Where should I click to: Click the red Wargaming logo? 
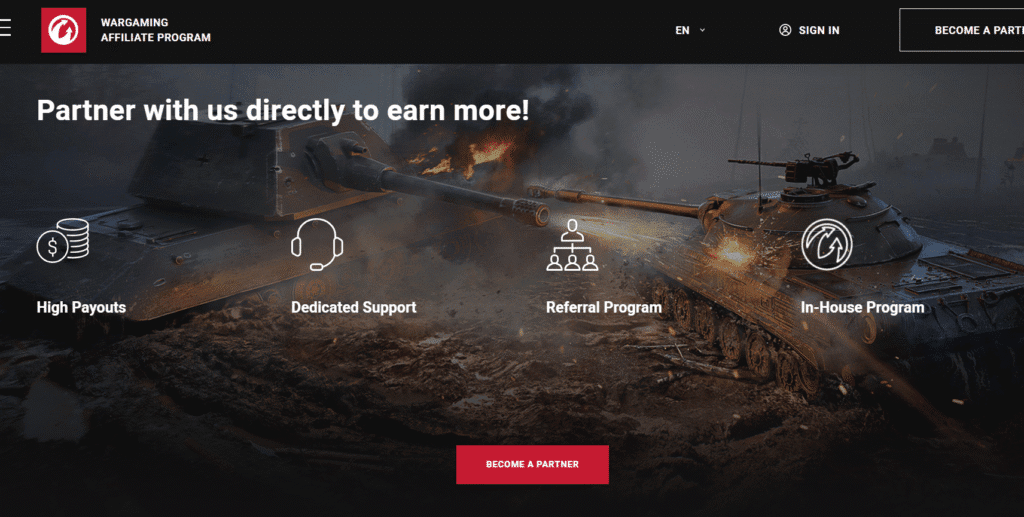tap(63, 30)
